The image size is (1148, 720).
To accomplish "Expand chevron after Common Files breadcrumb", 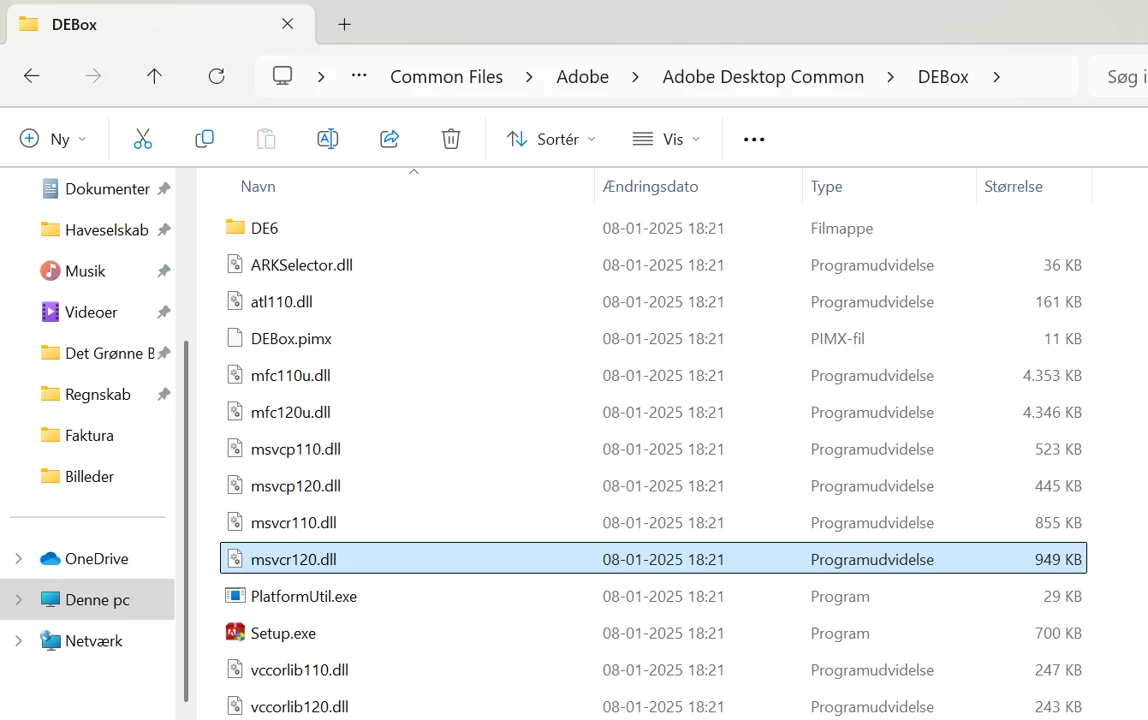I will click(x=529, y=77).
